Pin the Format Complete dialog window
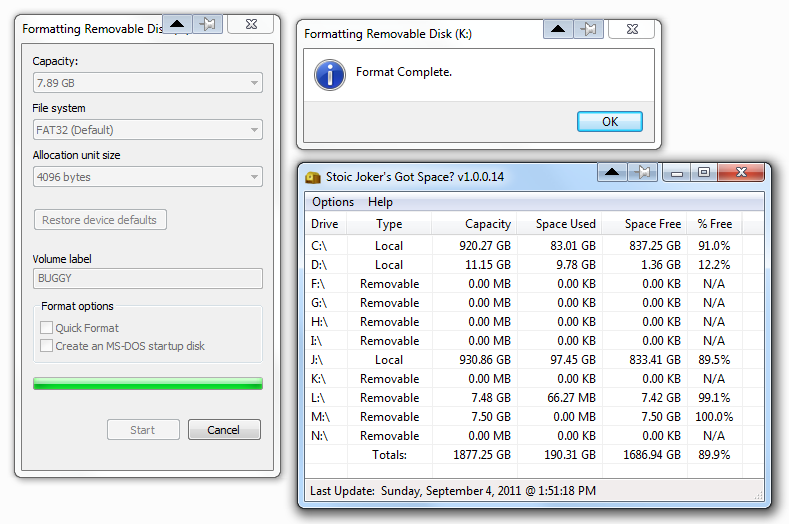This screenshot has width=789, height=524. [587, 29]
